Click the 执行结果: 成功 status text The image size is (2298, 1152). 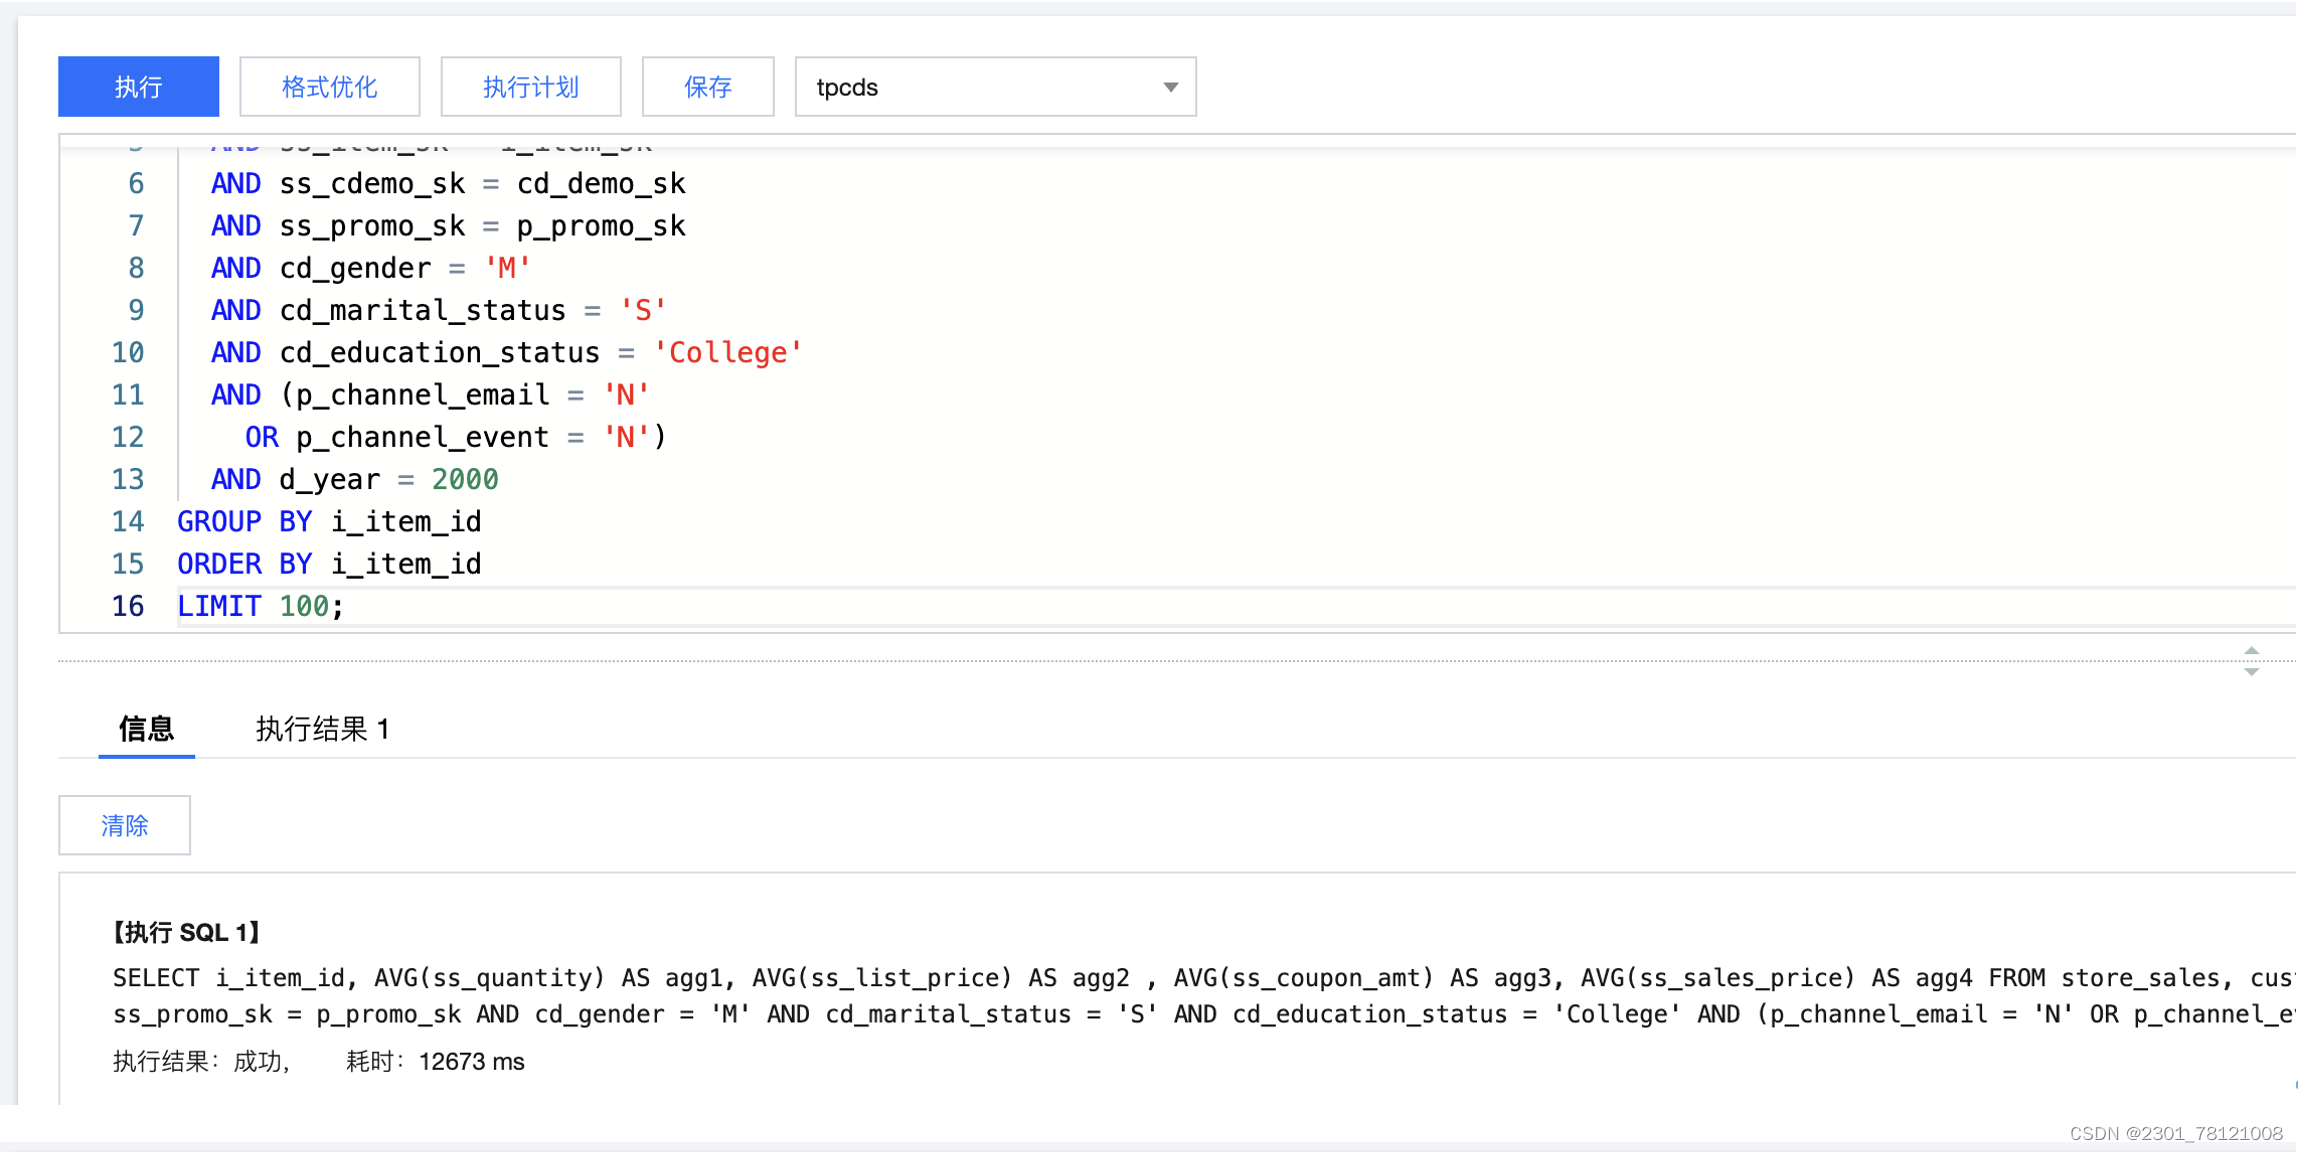pyautogui.click(x=201, y=1062)
